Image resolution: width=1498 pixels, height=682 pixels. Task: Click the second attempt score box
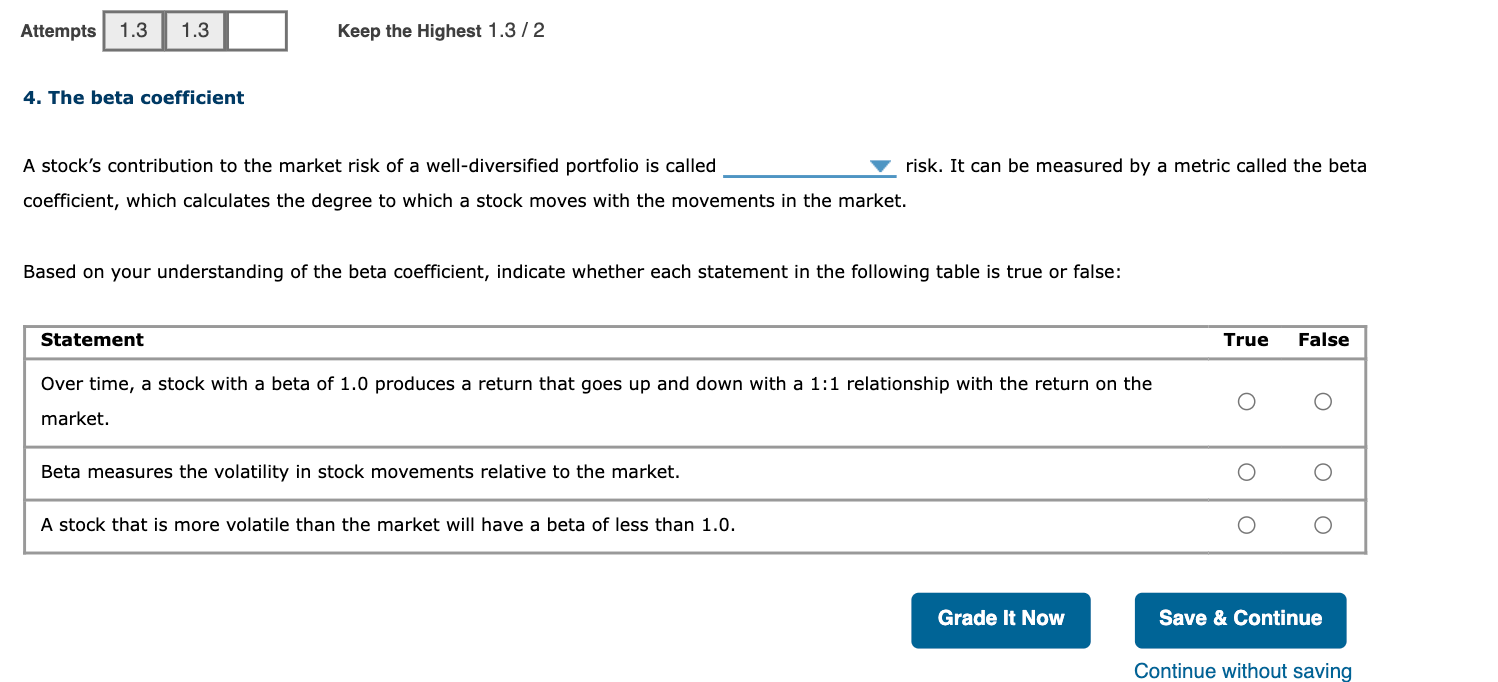195,31
